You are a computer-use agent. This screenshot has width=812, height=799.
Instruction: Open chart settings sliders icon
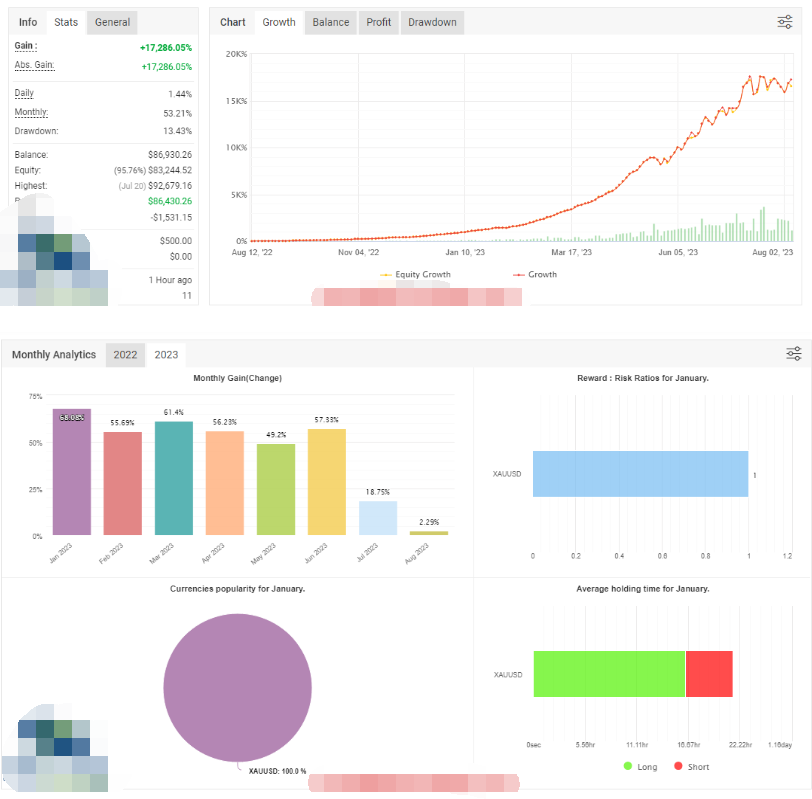tap(785, 22)
